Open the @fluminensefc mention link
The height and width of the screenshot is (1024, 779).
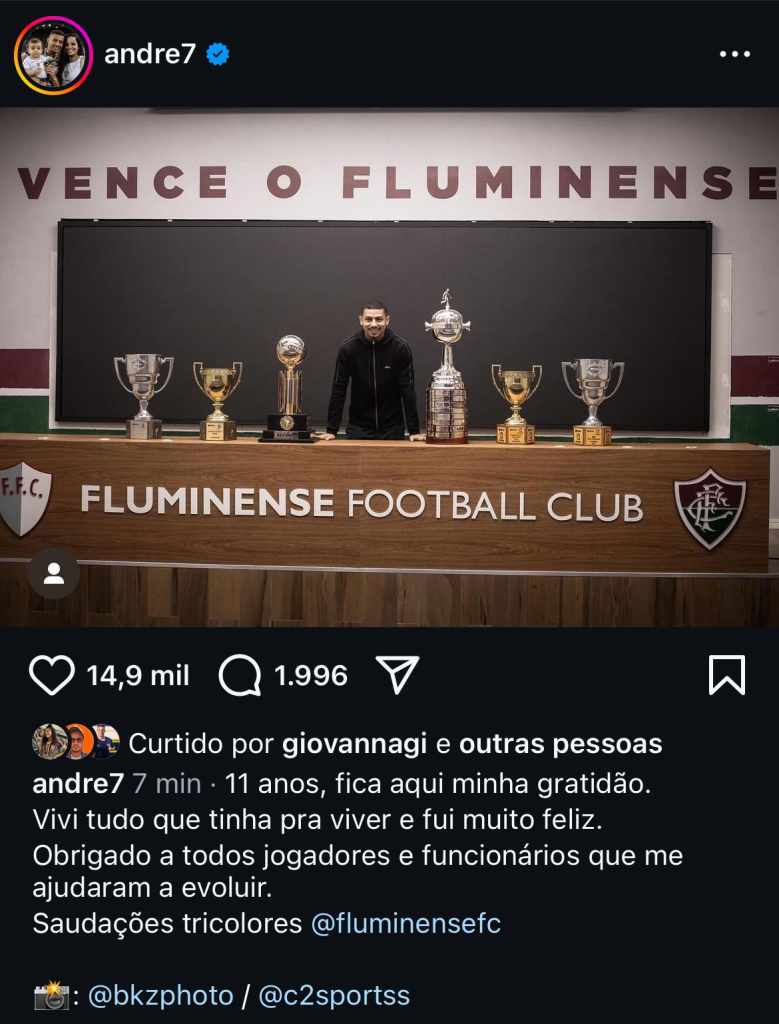[405, 923]
